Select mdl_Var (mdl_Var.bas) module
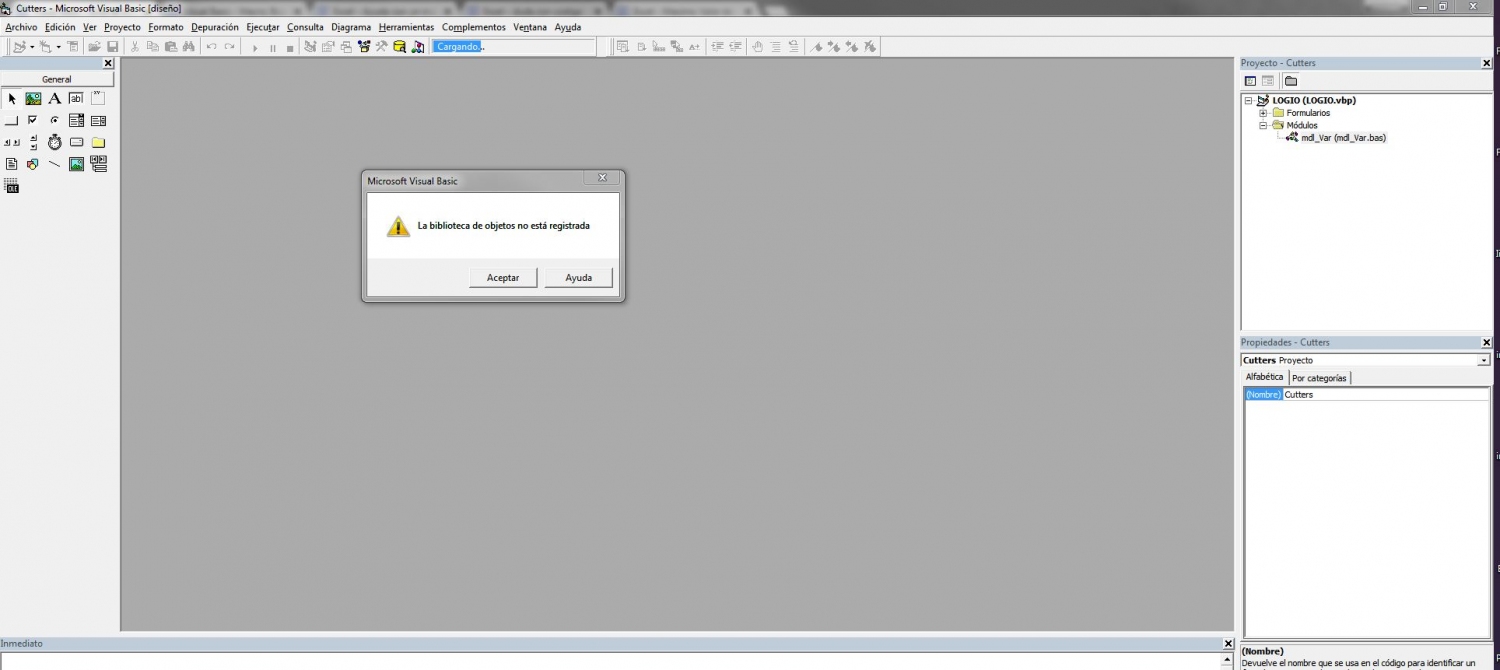Image resolution: width=1500 pixels, height=670 pixels. tap(1343, 138)
